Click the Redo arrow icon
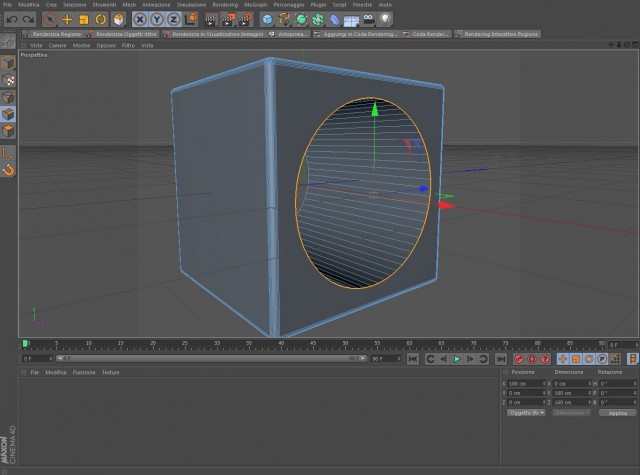The height and width of the screenshot is (475, 640). 28,19
